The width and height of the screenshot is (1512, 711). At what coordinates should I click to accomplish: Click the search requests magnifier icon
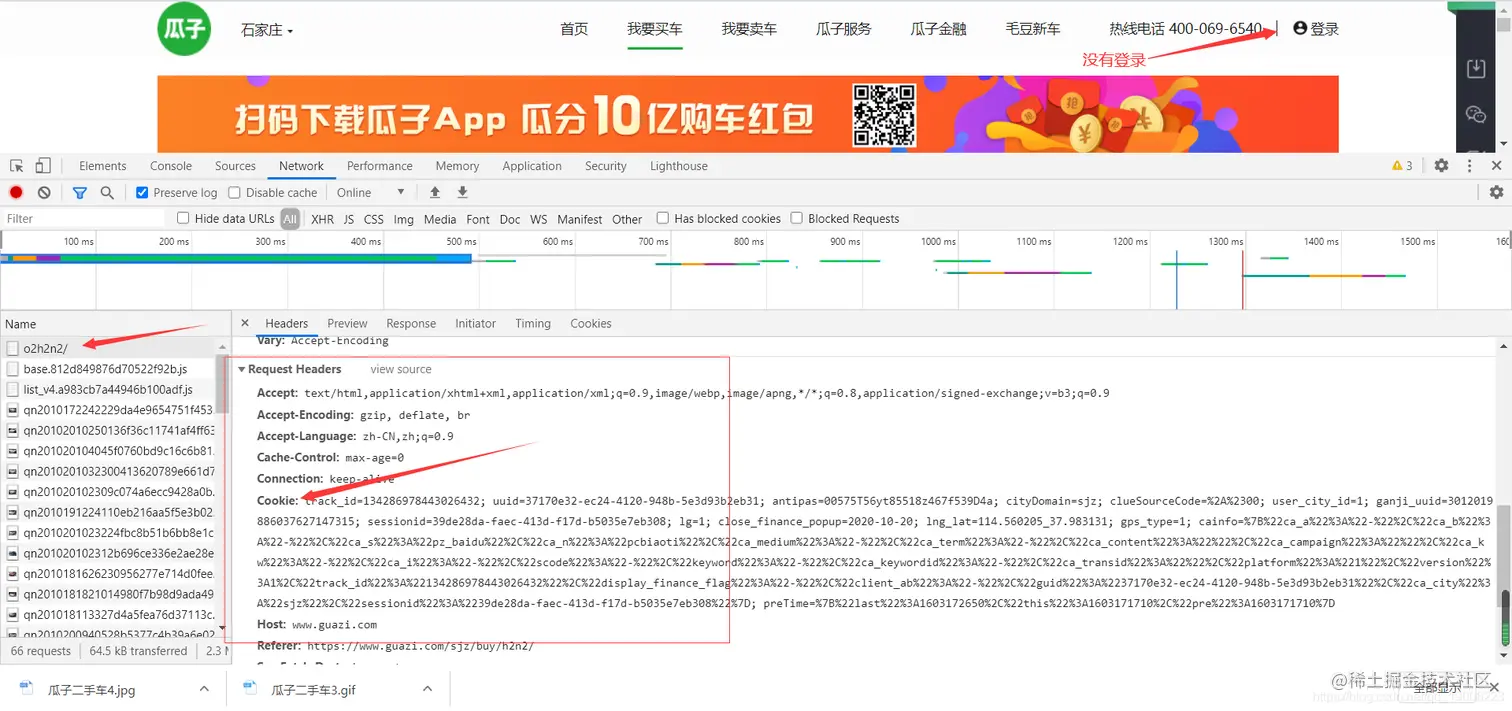point(106,192)
